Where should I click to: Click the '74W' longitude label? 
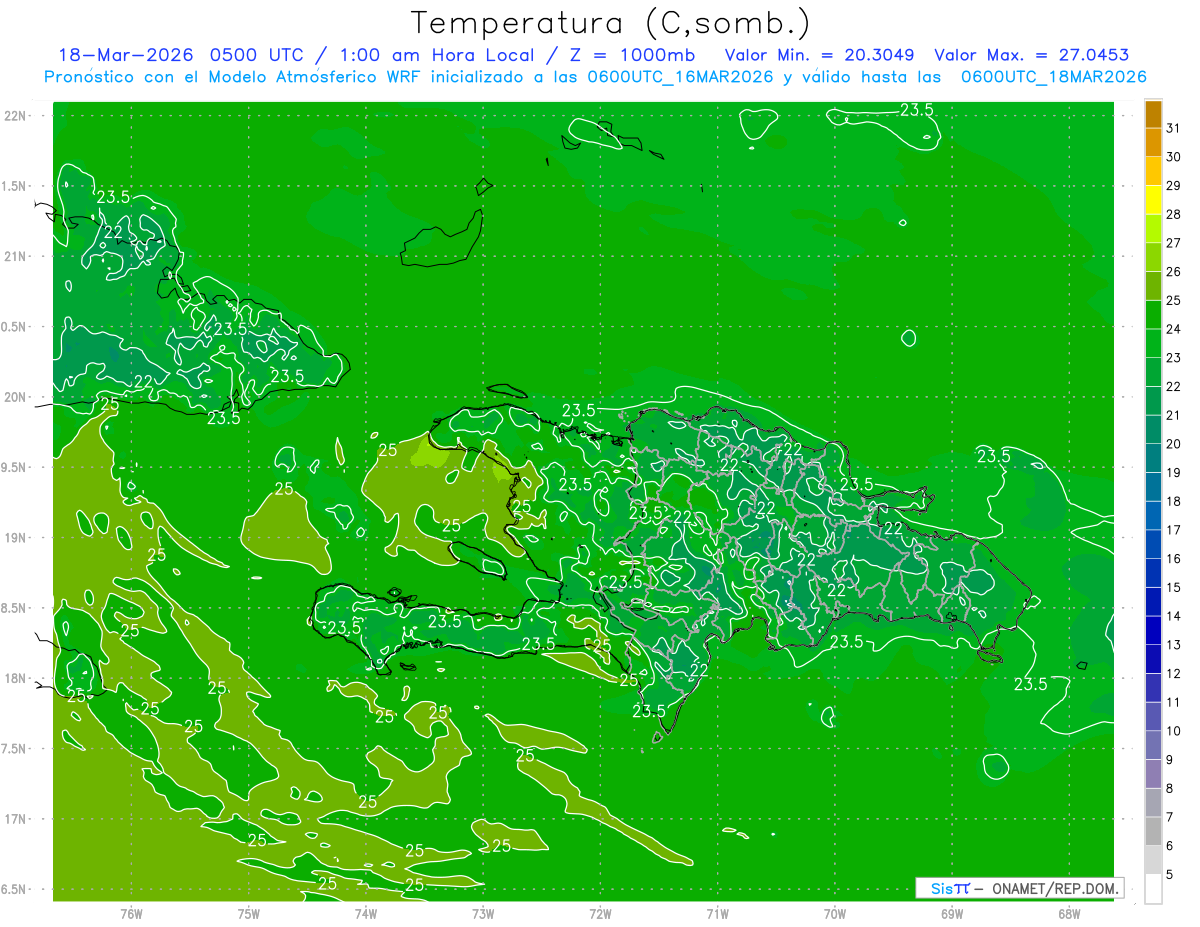(x=365, y=914)
